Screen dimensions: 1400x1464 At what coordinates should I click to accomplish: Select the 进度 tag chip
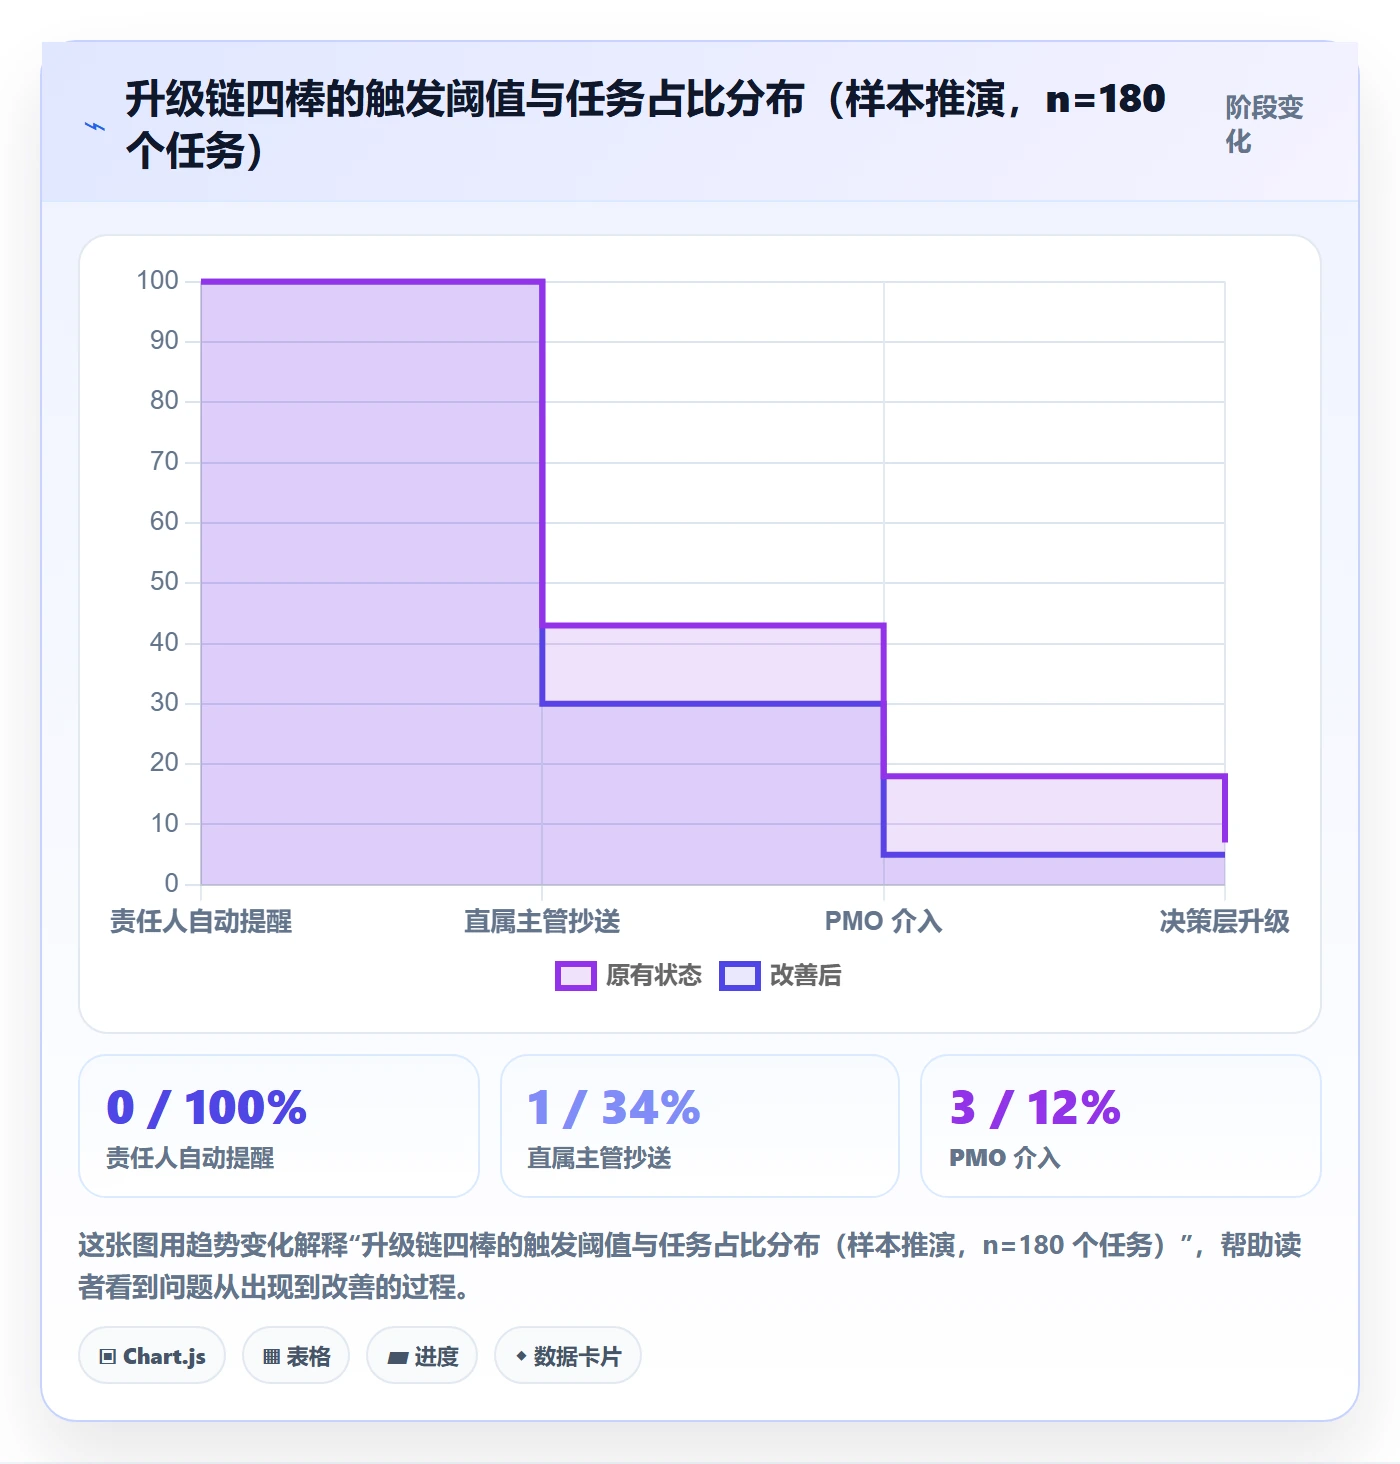[x=422, y=1356]
